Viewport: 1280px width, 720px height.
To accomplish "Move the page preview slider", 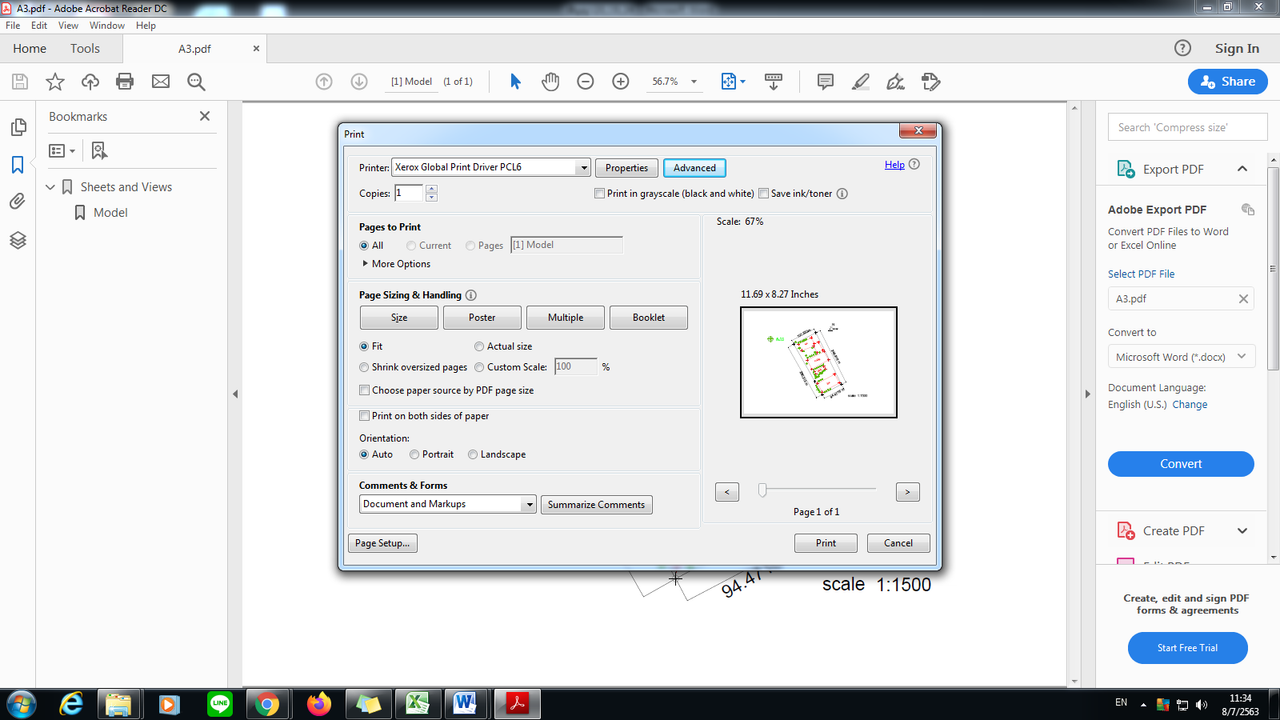I will coord(762,490).
